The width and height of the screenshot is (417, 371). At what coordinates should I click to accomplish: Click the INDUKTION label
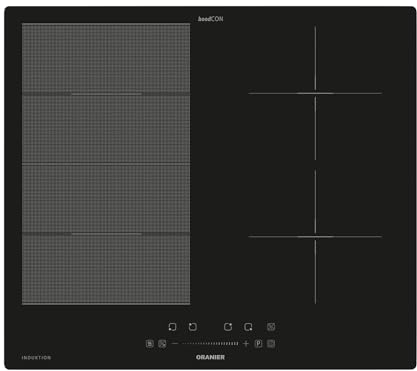tap(36, 358)
